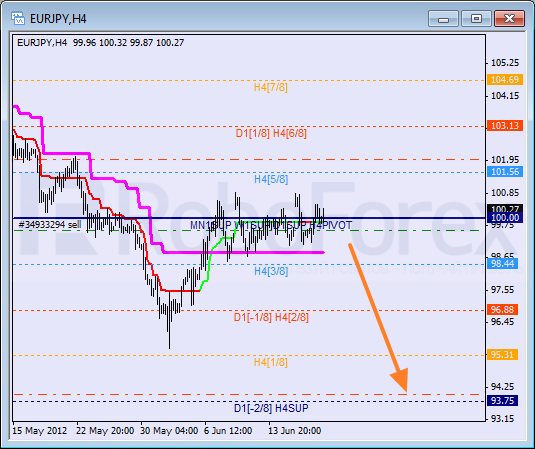Click the EURJPY,H4 title bar text

click(58, 18)
